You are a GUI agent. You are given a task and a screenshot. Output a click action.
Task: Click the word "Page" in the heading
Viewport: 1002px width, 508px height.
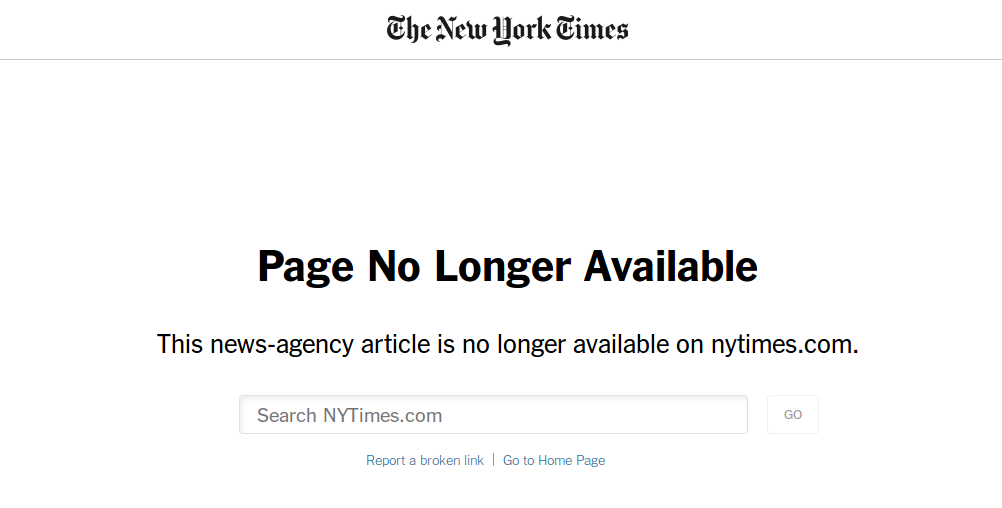point(305,267)
